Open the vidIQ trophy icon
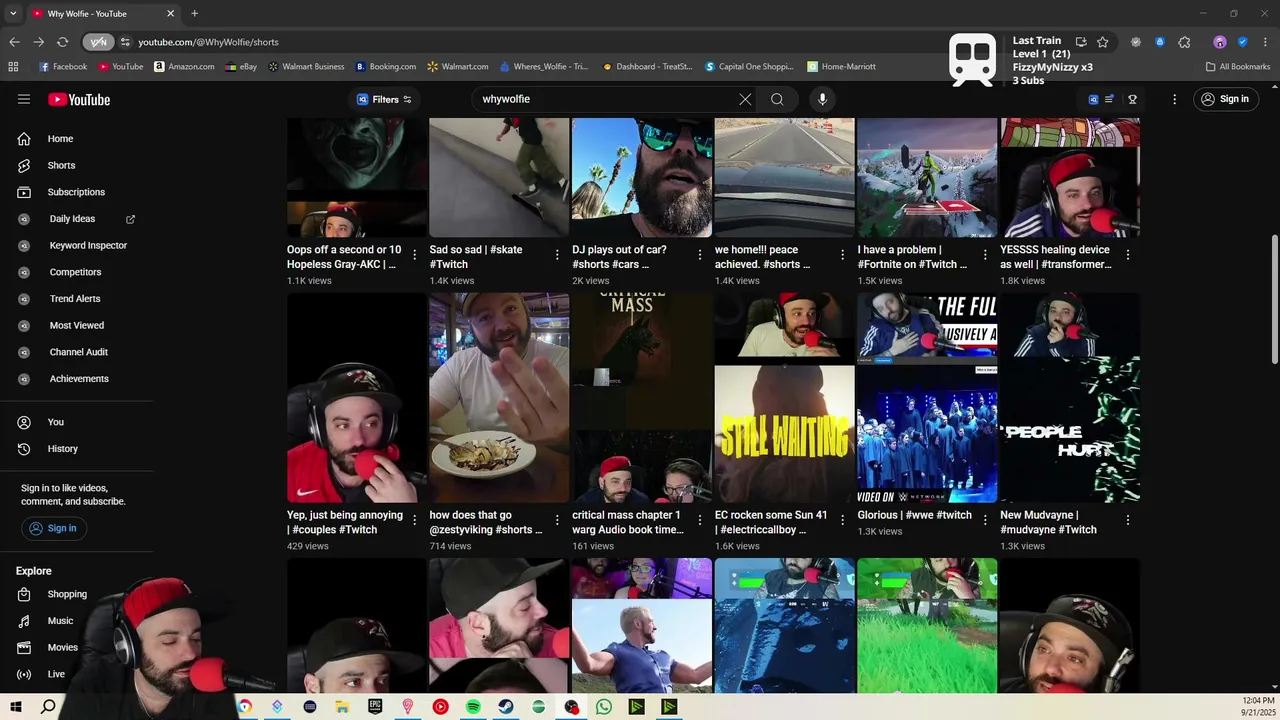Screen dimensions: 1280x720 coord(1132,99)
